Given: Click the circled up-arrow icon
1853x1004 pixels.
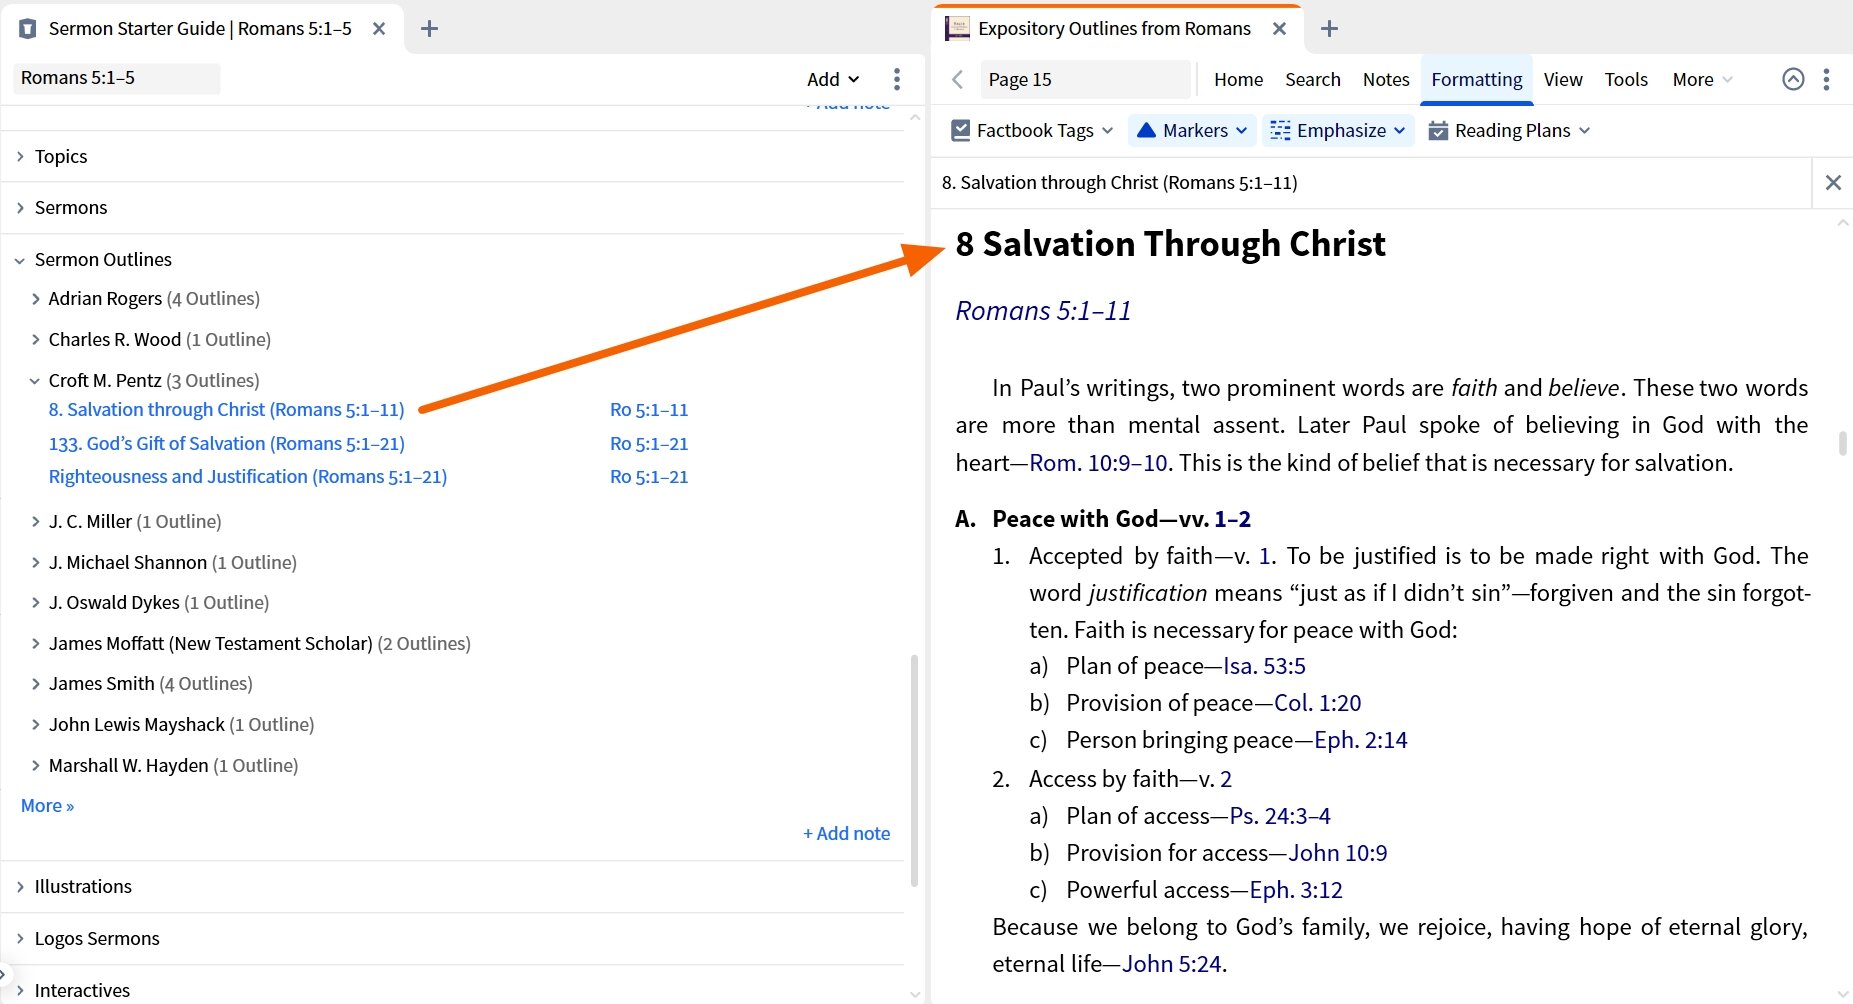Looking at the screenshot, I should coord(1793,80).
